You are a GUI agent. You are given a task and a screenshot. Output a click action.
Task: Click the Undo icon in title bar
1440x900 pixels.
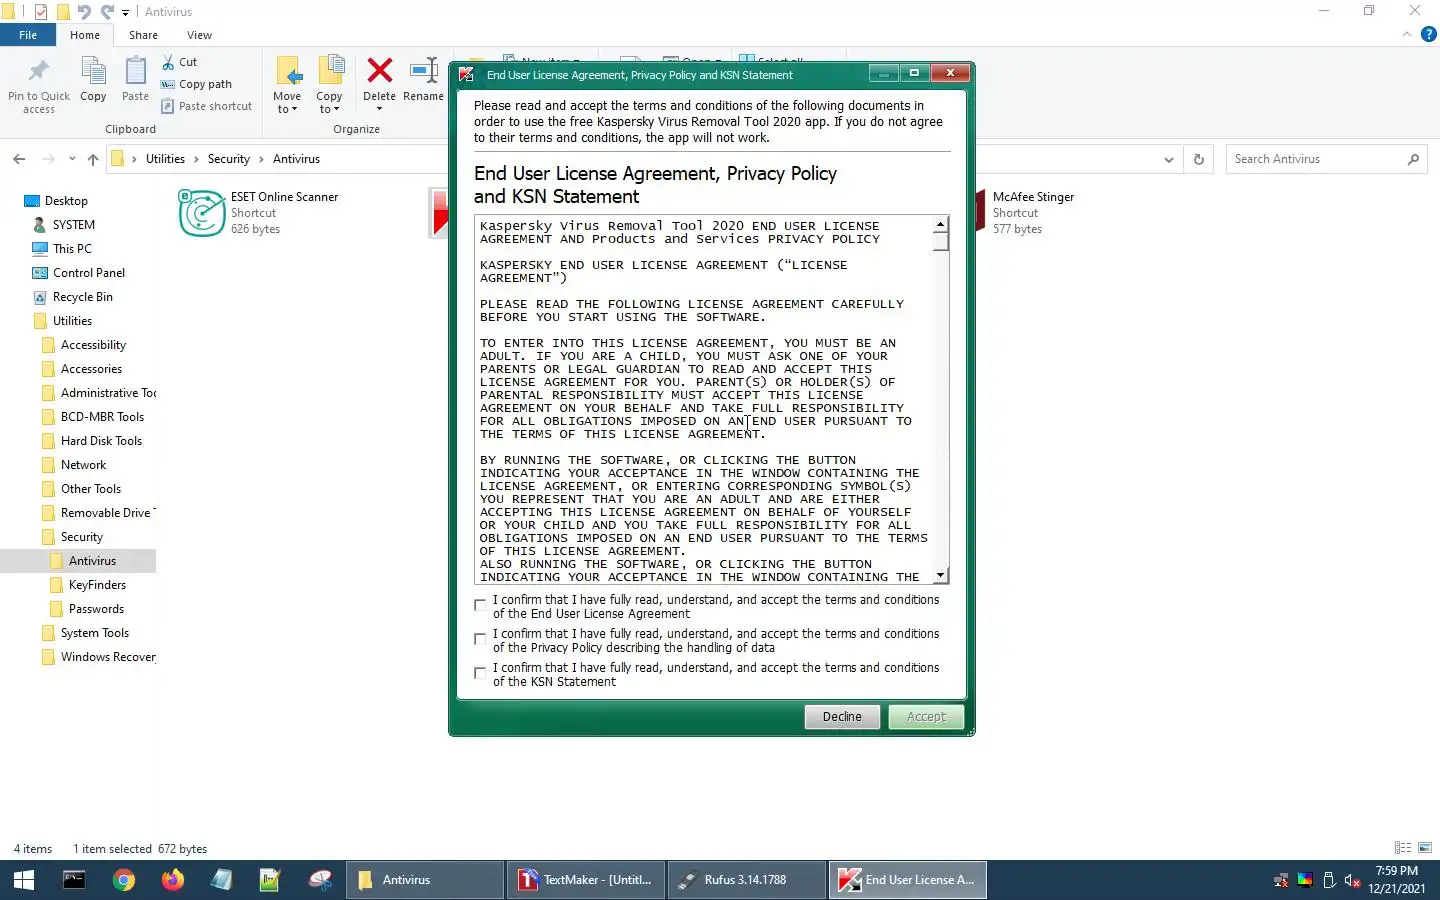[x=84, y=12]
